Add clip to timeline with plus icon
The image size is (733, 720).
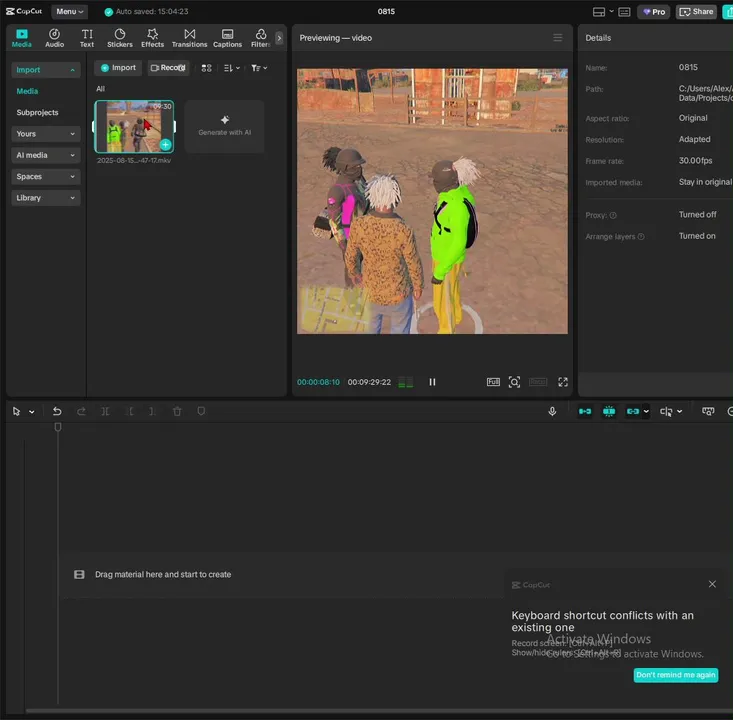click(165, 144)
